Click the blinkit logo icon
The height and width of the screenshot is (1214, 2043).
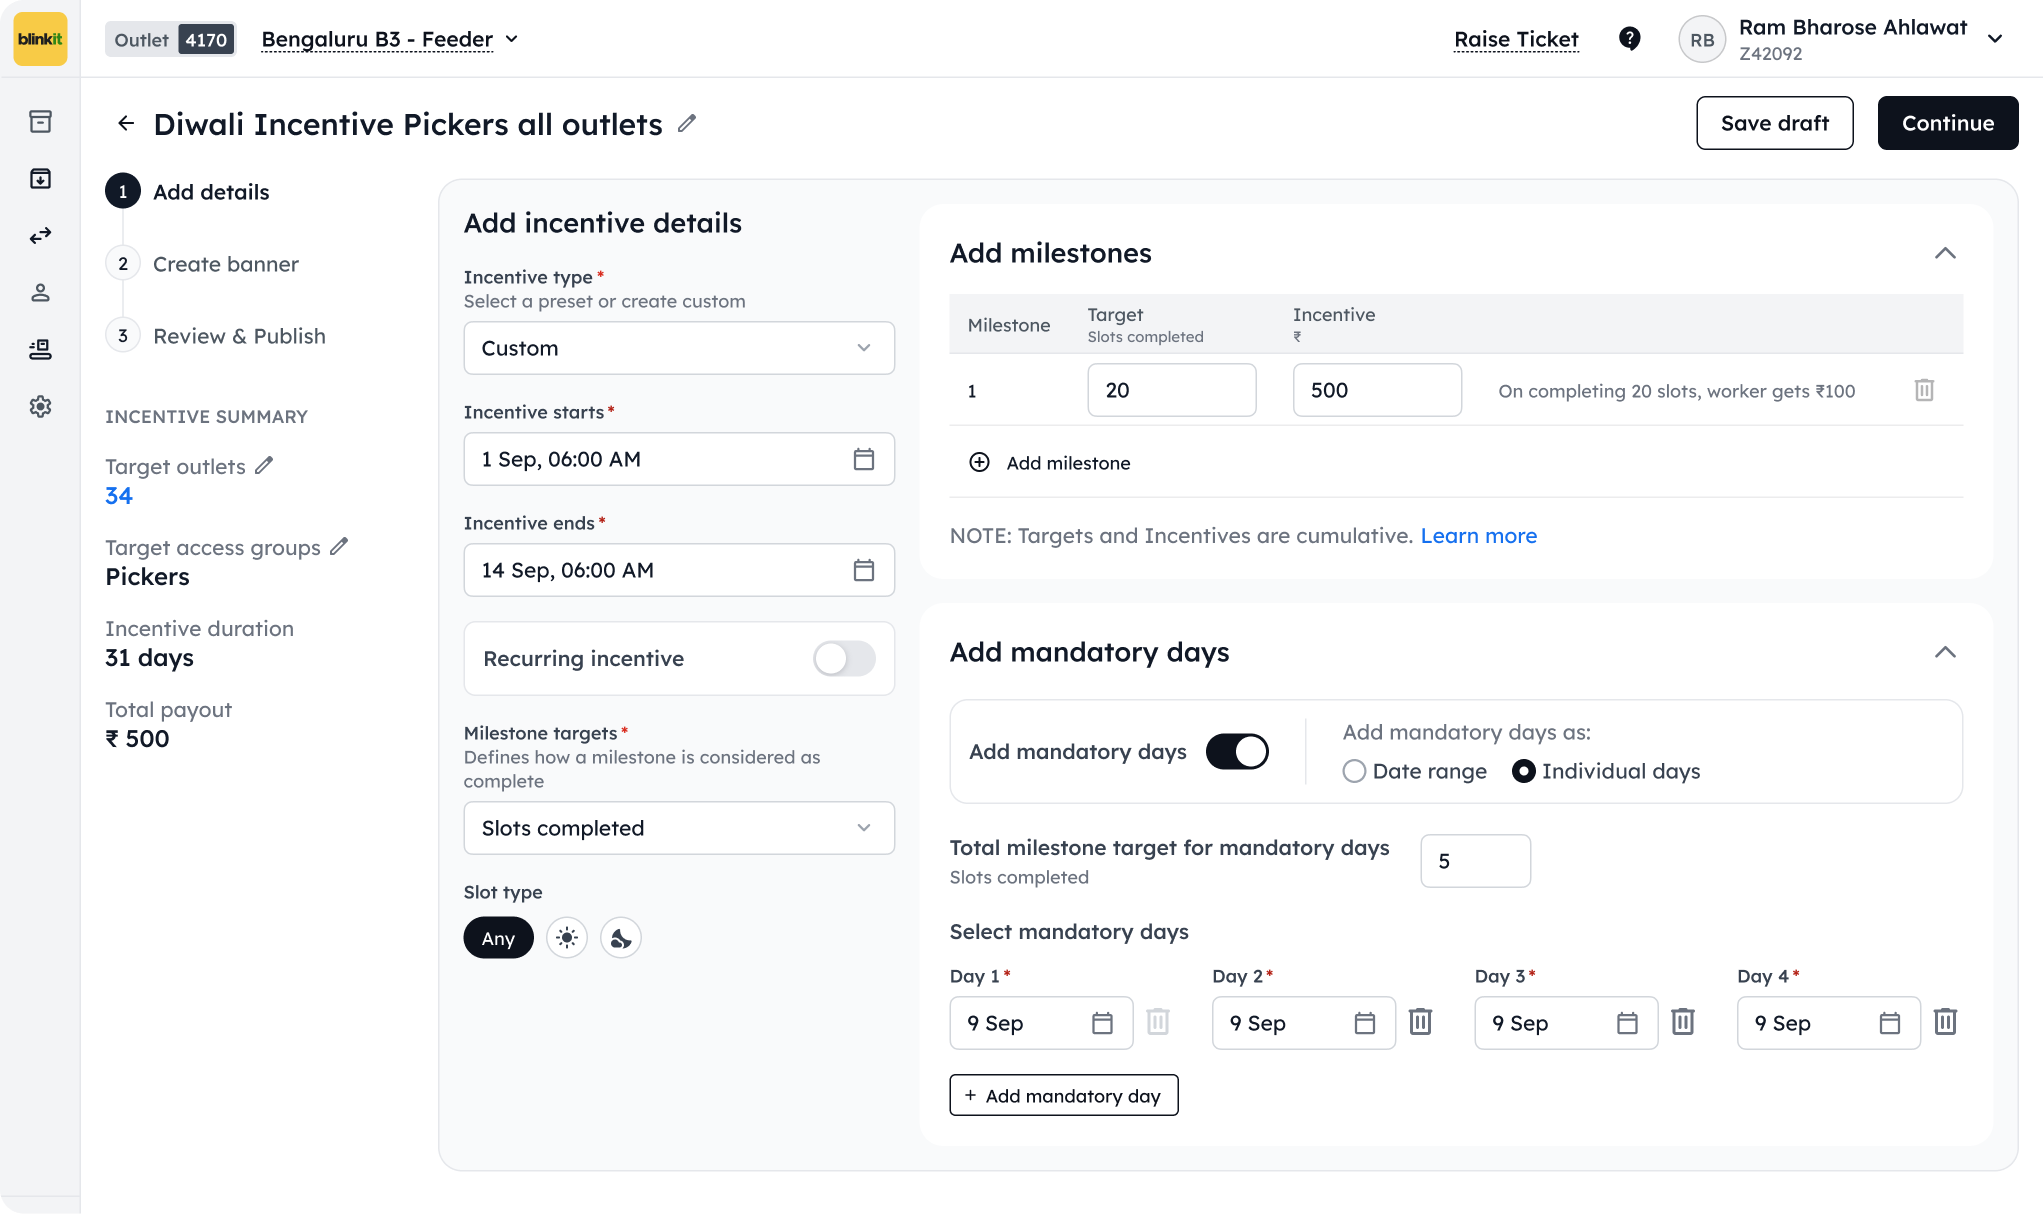click(40, 39)
